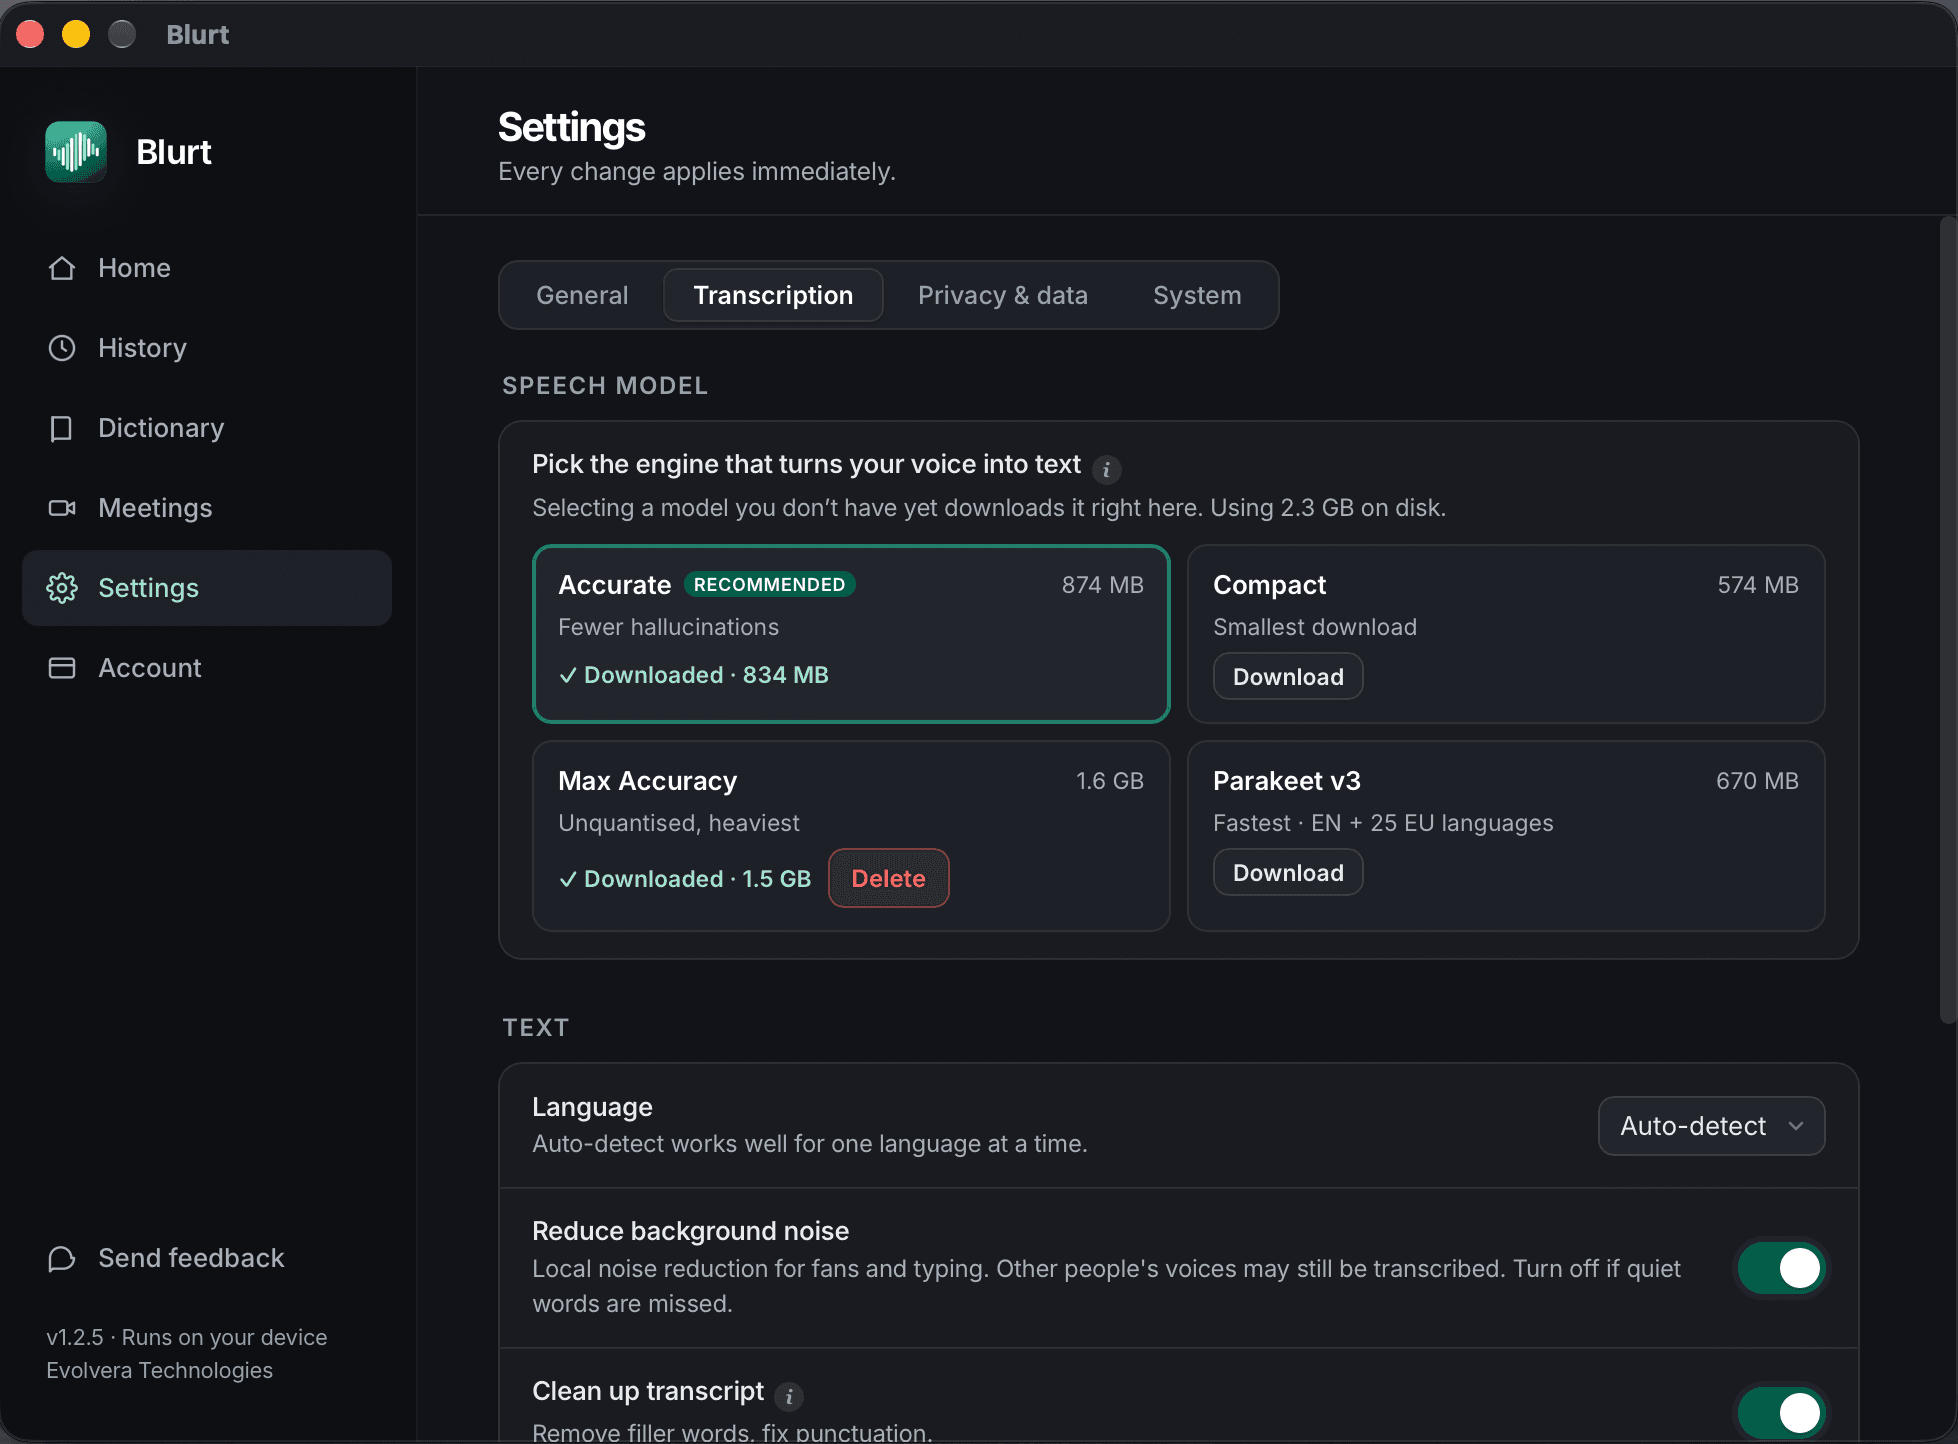1958x1444 pixels.
Task: Click the 'v1.2.5 · Runs on your device' text
Action: pos(186,1337)
